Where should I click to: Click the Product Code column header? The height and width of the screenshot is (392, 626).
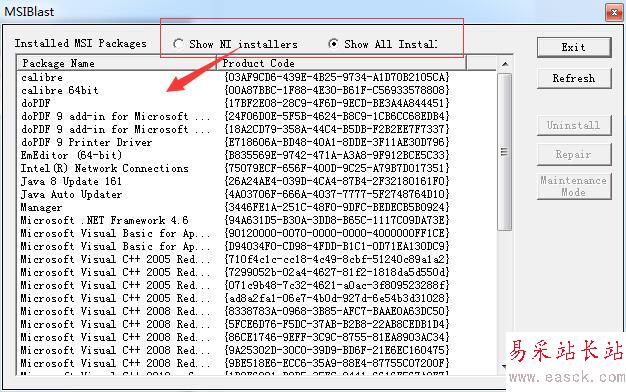coord(341,63)
